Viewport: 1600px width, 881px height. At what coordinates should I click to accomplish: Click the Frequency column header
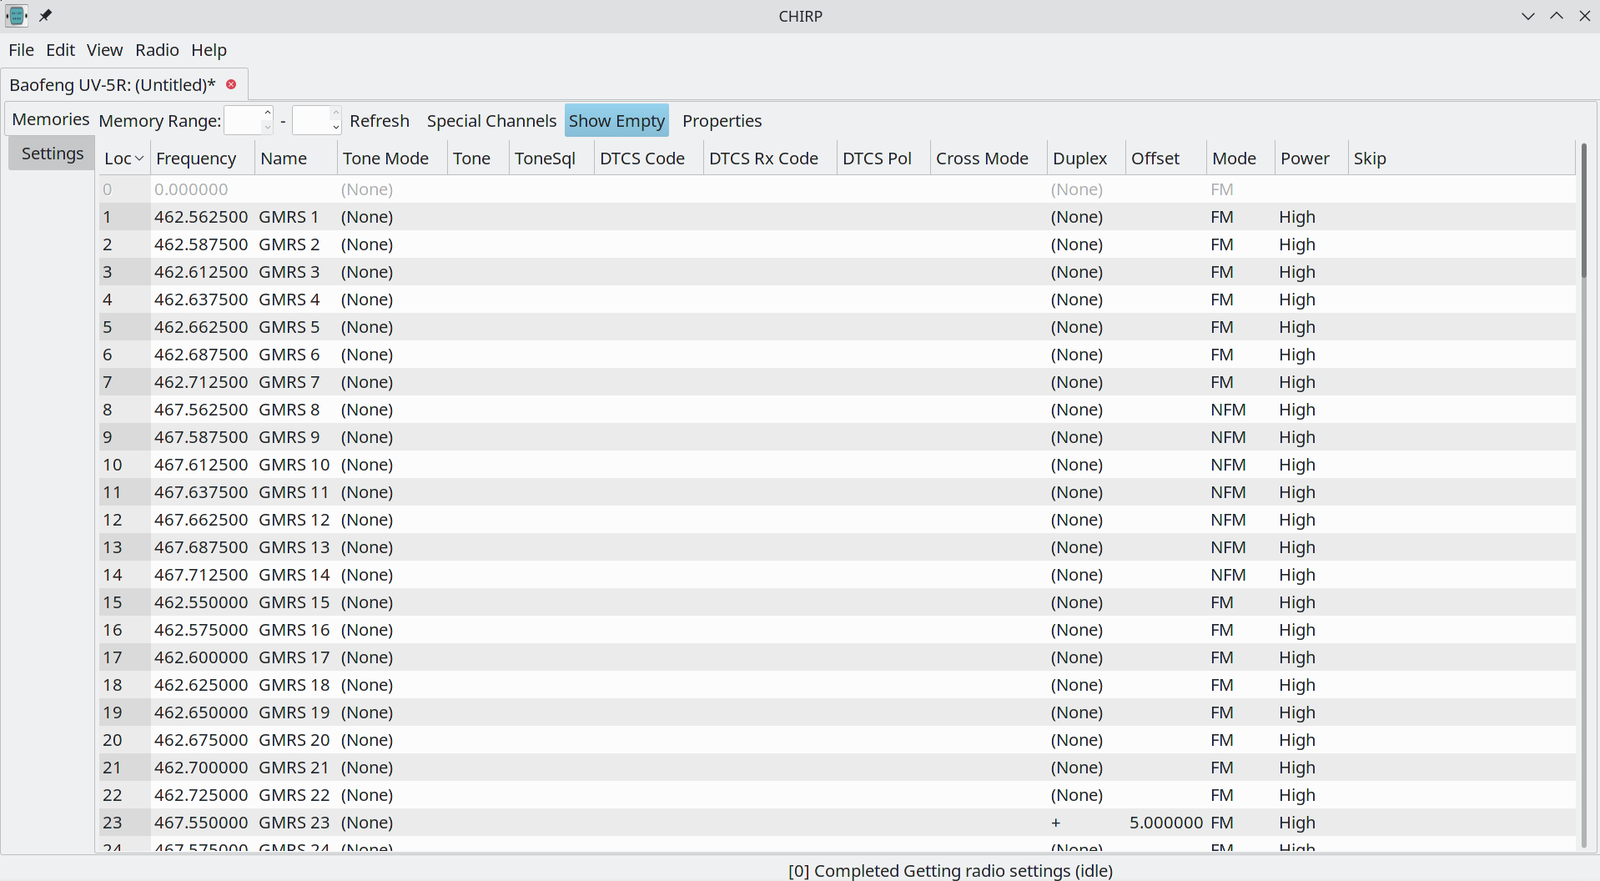(196, 159)
